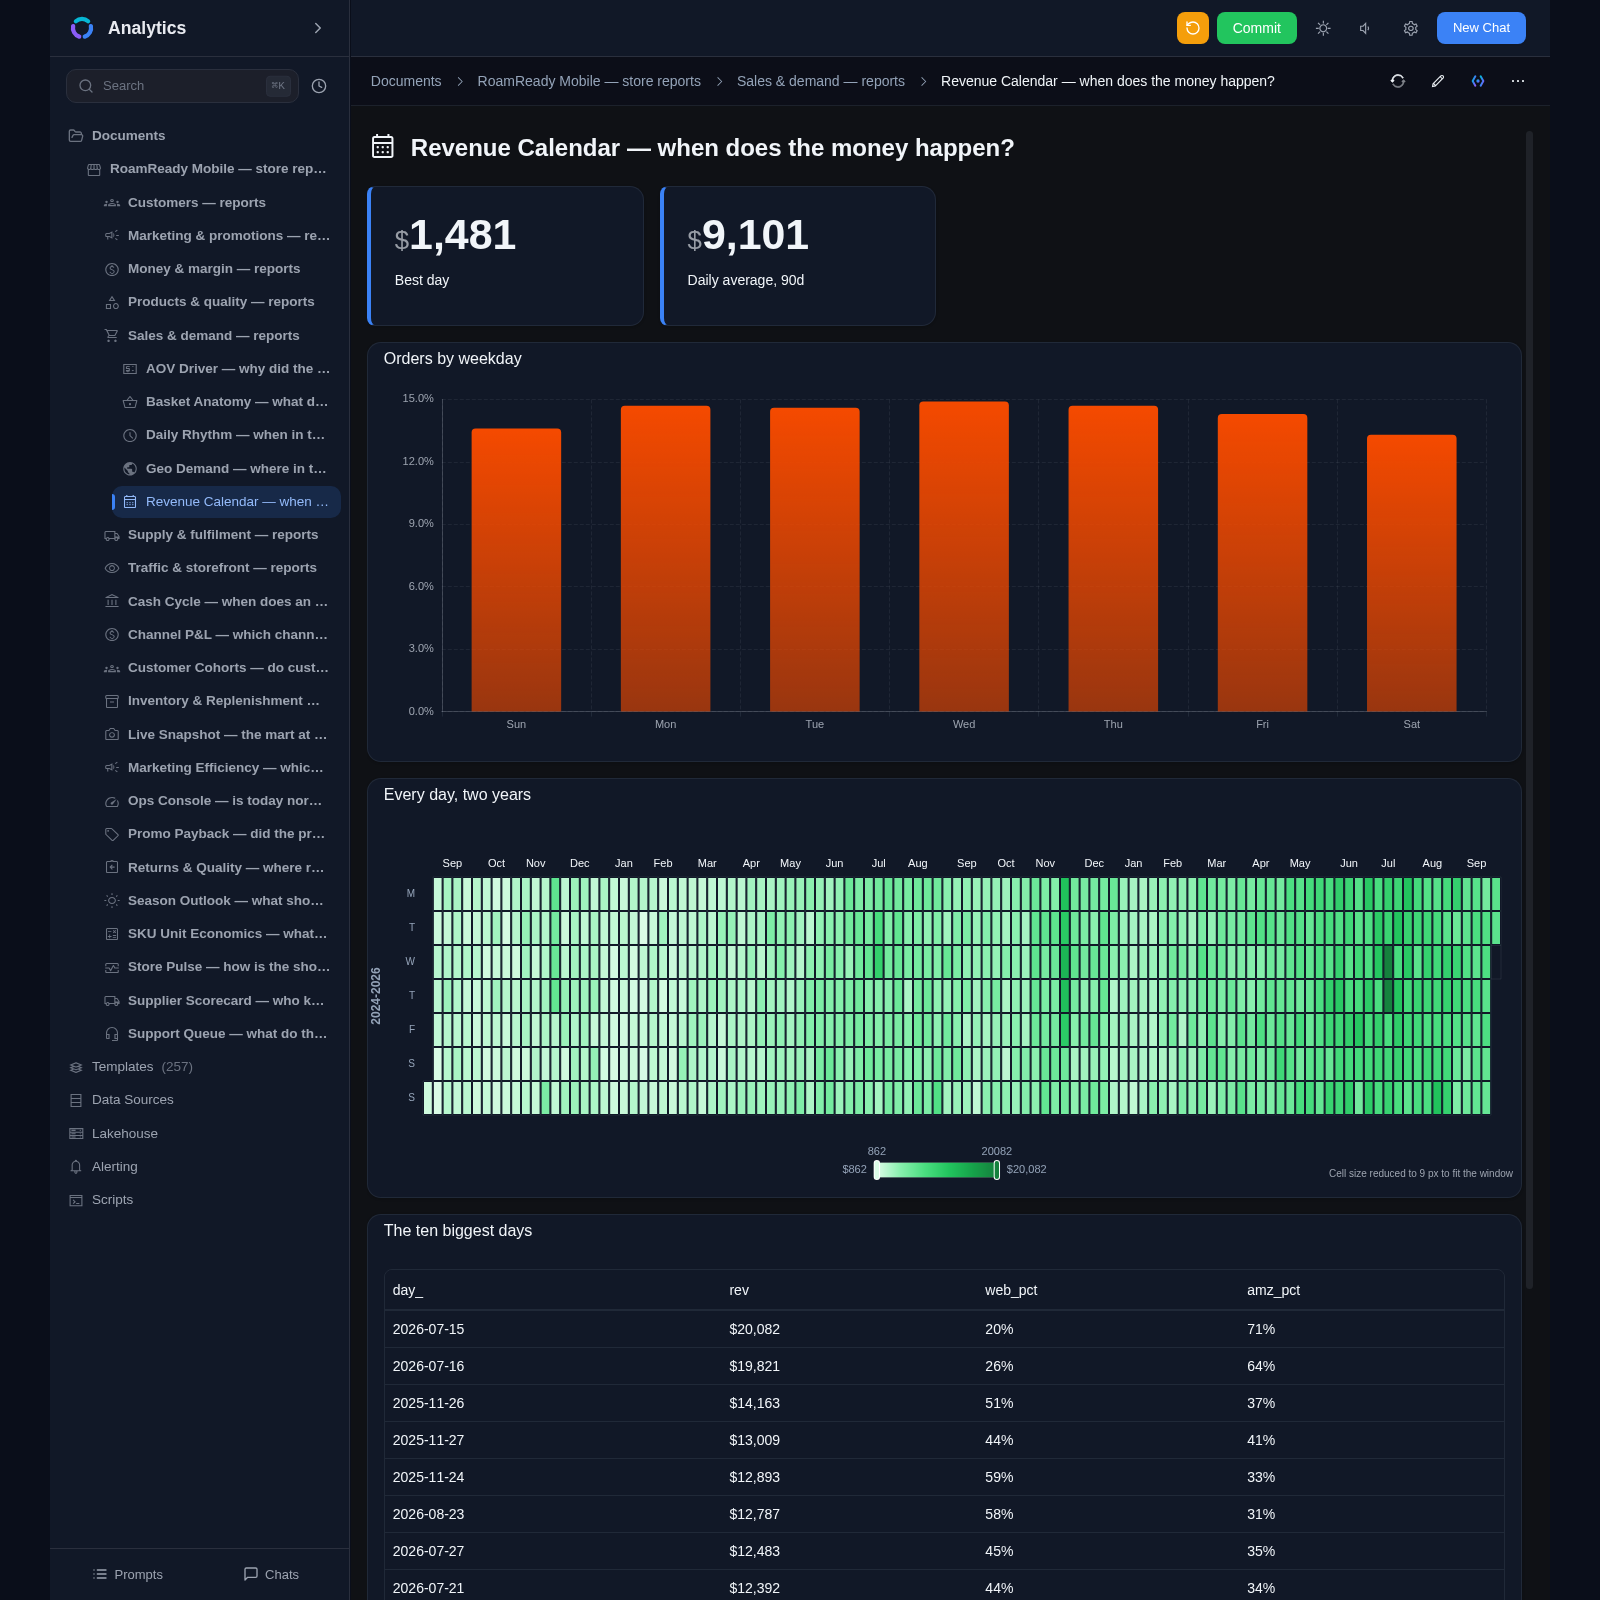Click the heatmap legend maximum slider handle
The width and height of the screenshot is (1600, 1600).
tap(997, 1170)
